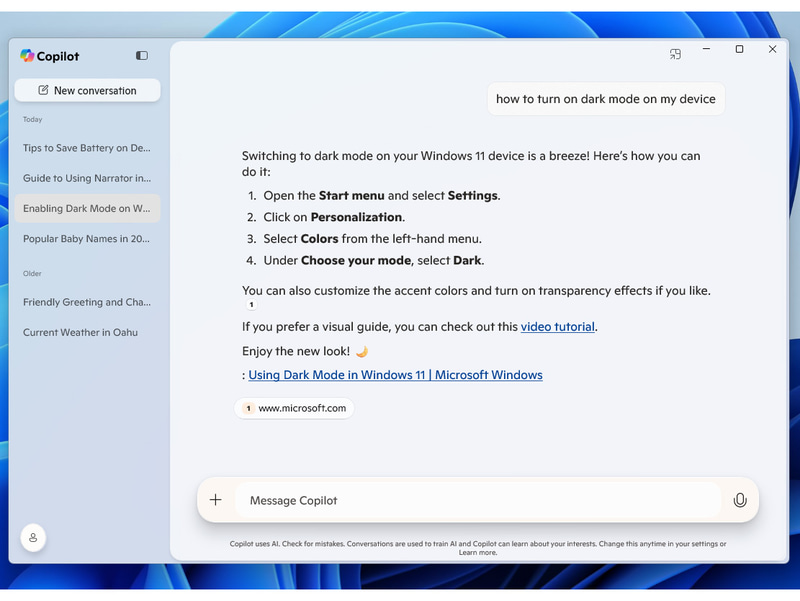Click the 'Older' section label

tap(32, 273)
